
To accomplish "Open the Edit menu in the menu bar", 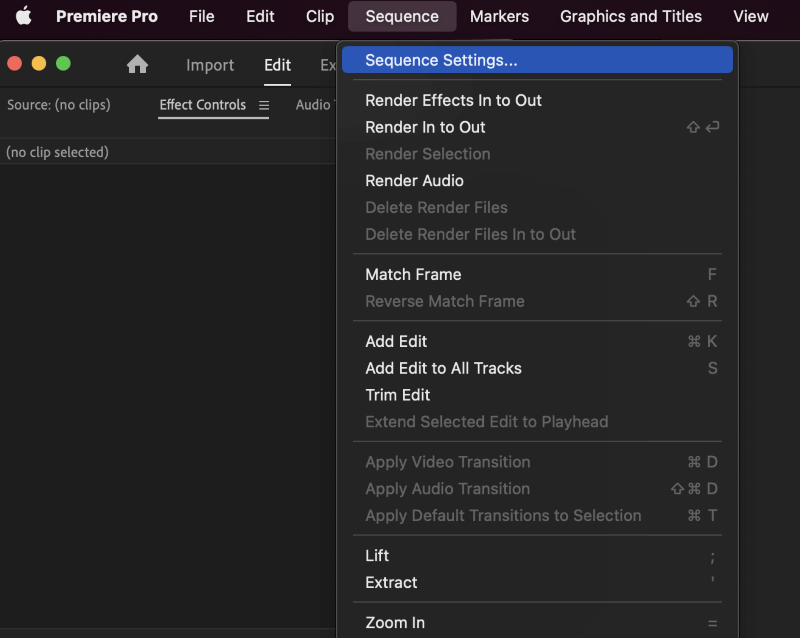I will pos(260,16).
